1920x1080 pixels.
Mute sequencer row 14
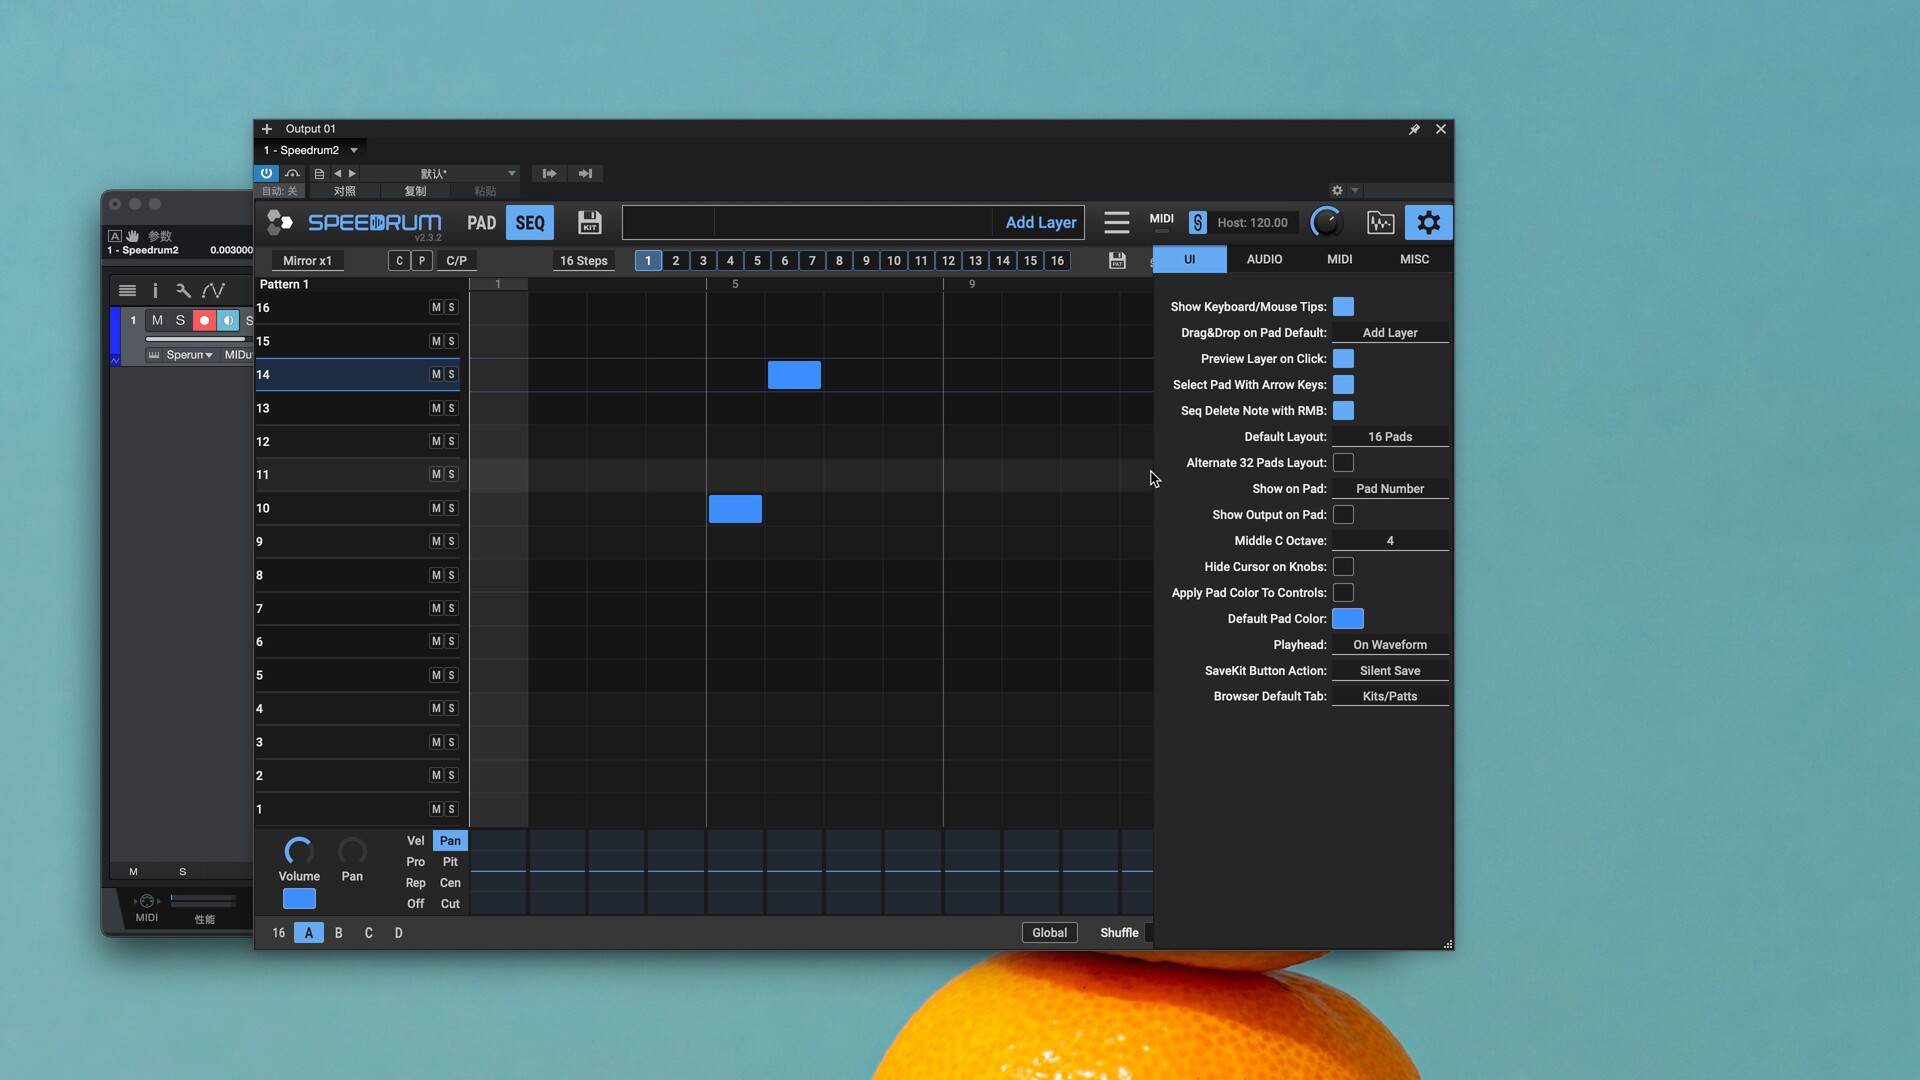pos(436,374)
